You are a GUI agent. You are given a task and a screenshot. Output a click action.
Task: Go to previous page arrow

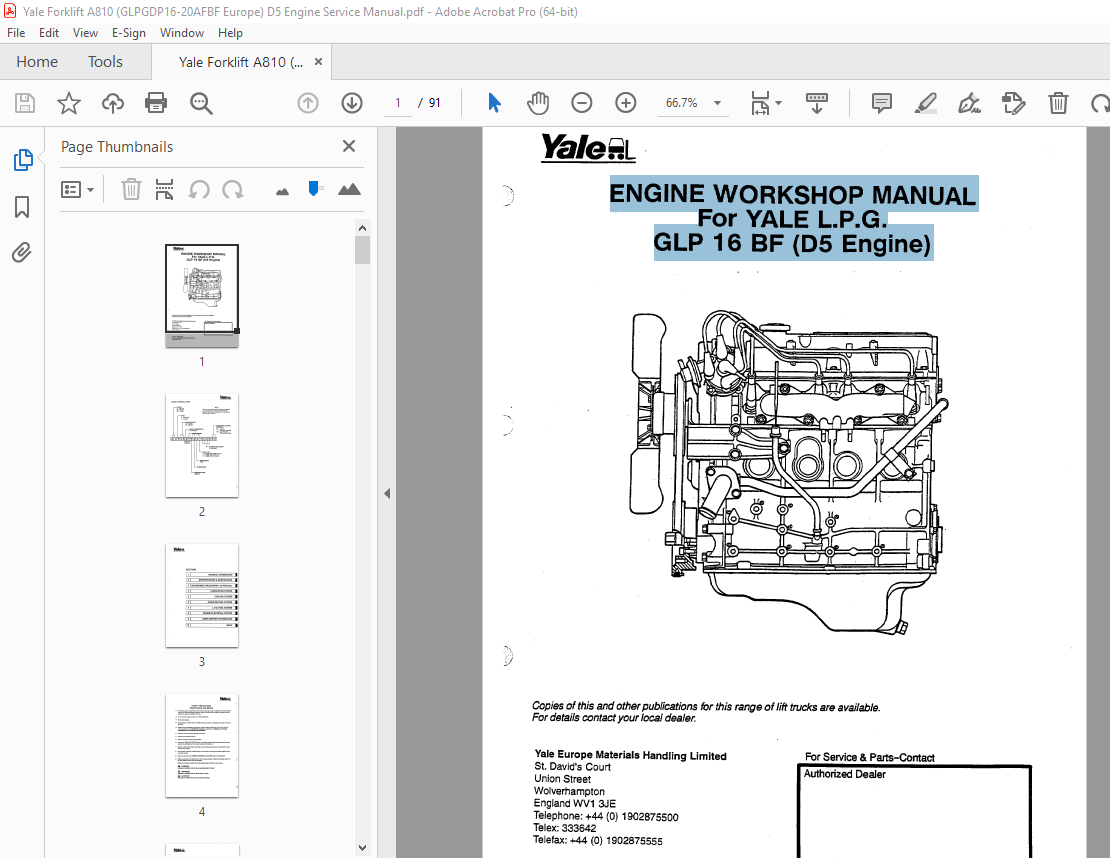pyautogui.click(x=308, y=103)
